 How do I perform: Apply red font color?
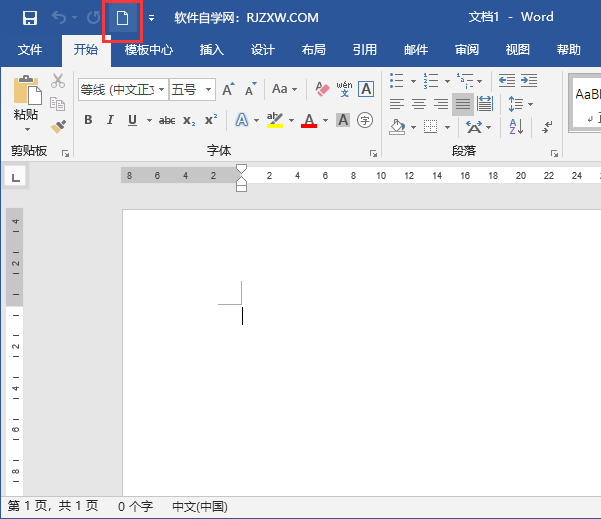pyautogui.click(x=309, y=120)
